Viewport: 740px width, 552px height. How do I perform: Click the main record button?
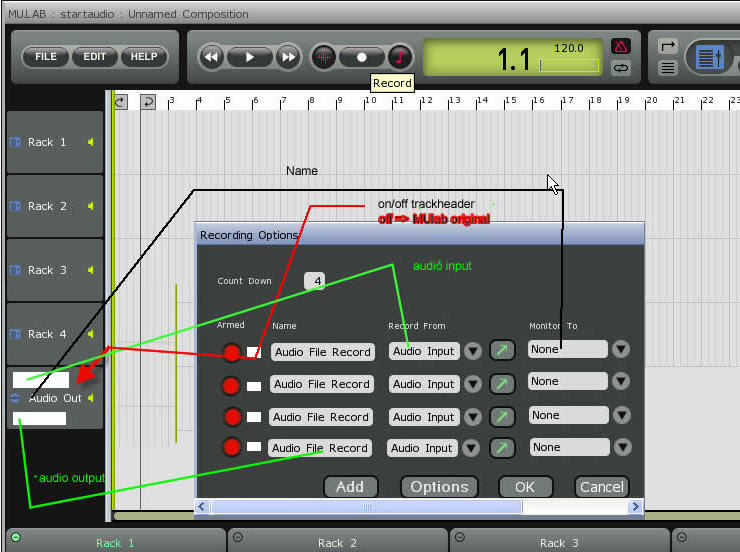pos(362,57)
